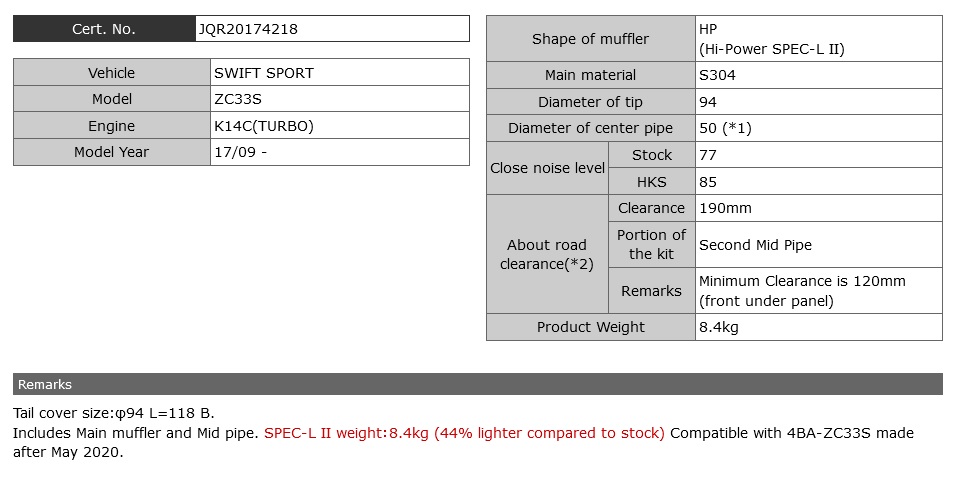955x483 pixels.
Task: Select the Stock noise level value 77
Action: click(819, 155)
